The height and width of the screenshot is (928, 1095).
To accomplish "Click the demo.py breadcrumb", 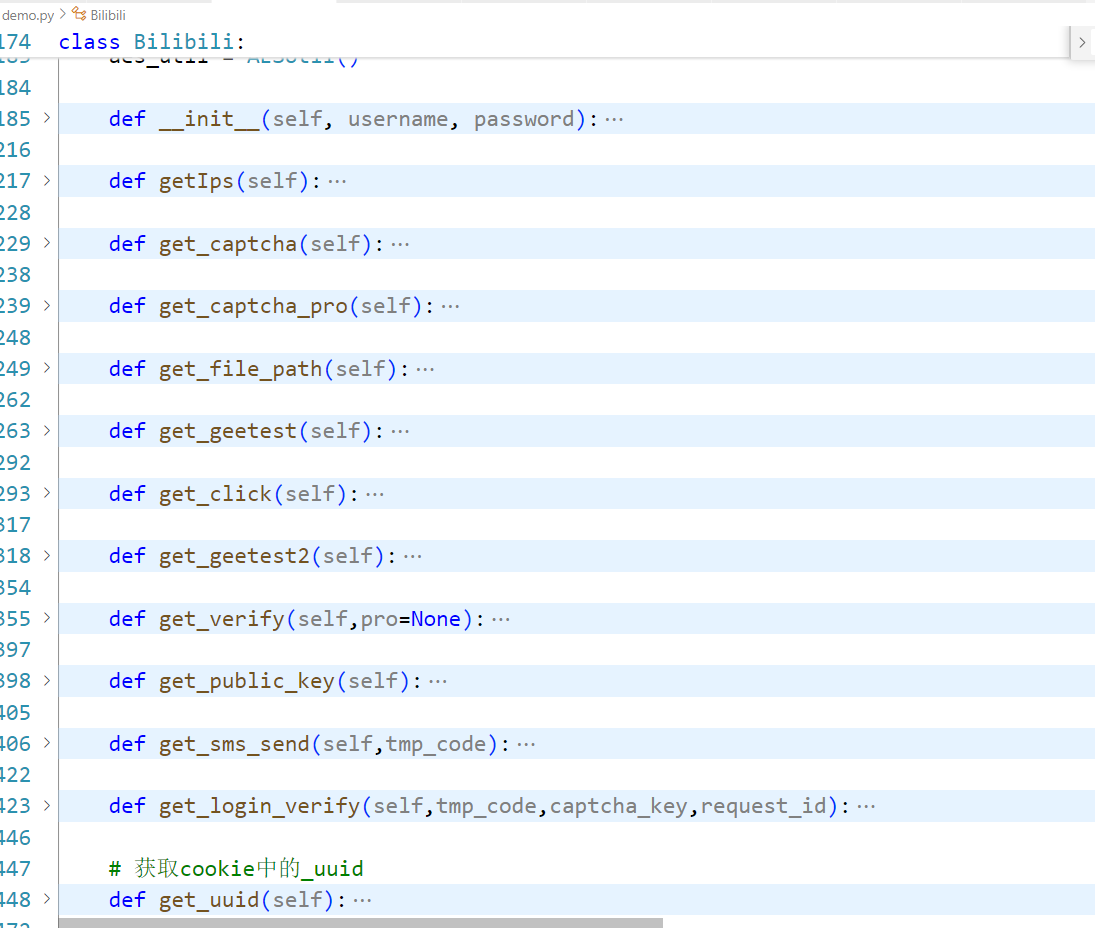I will (x=27, y=15).
